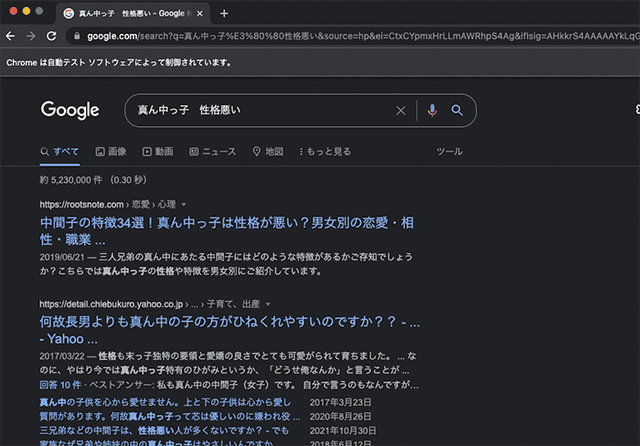Click the 2017年3月23日 date text
The height and width of the screenshot is (446, 640).
click(x=340, y=402)
